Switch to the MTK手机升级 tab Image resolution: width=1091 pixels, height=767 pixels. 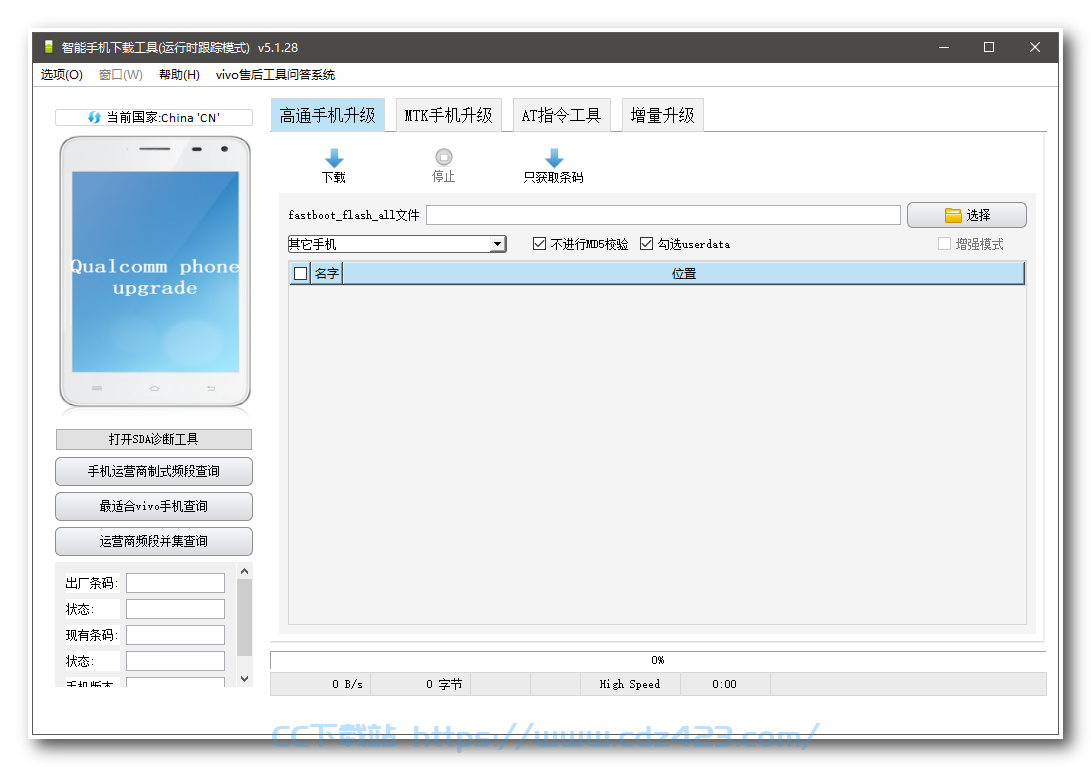449,115
